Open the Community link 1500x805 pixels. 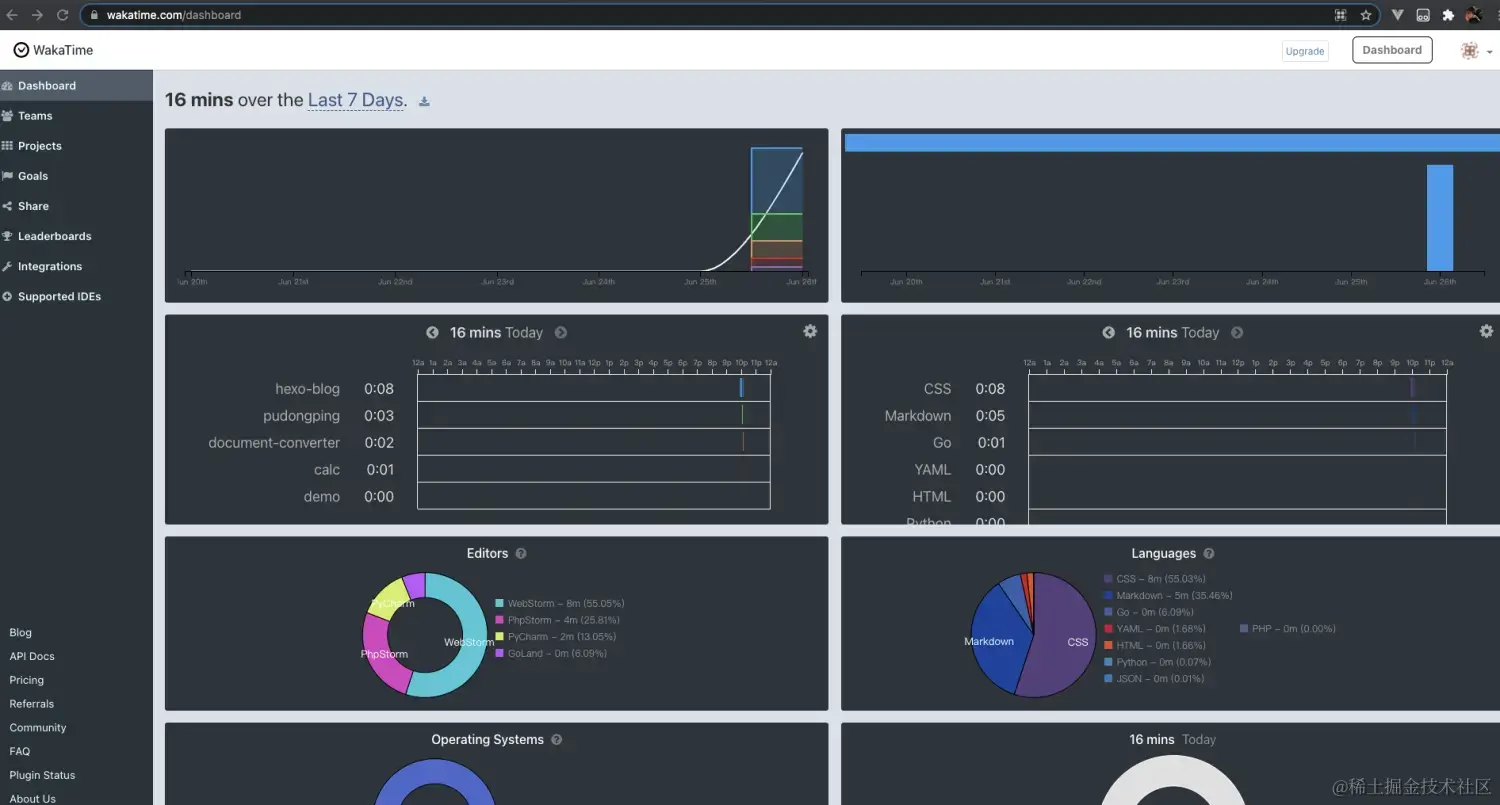(37, 728)
